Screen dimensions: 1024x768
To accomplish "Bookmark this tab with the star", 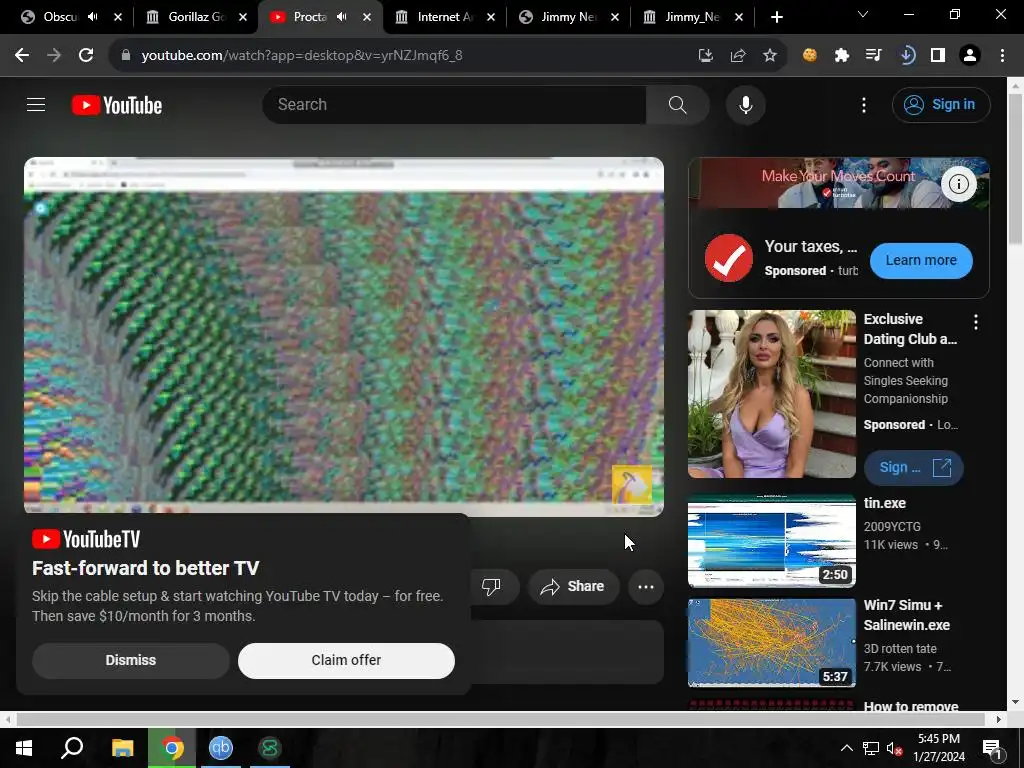I will pyautogui.click(x=770, y=56).
